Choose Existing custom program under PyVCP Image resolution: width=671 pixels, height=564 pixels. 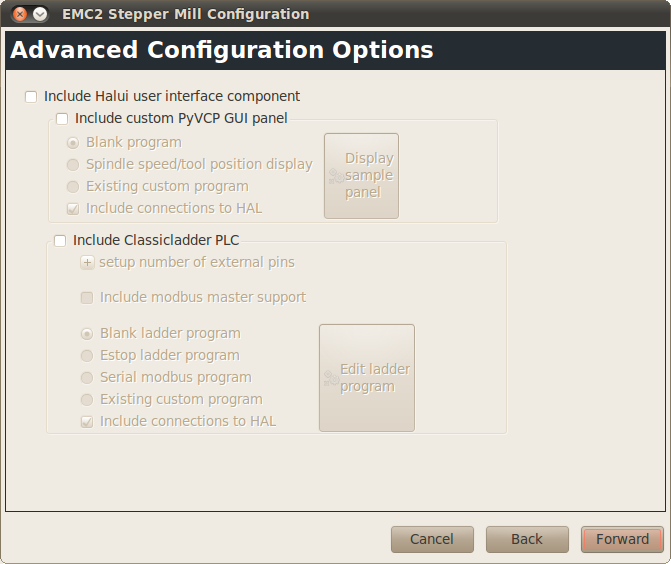[x=73, y=187]
